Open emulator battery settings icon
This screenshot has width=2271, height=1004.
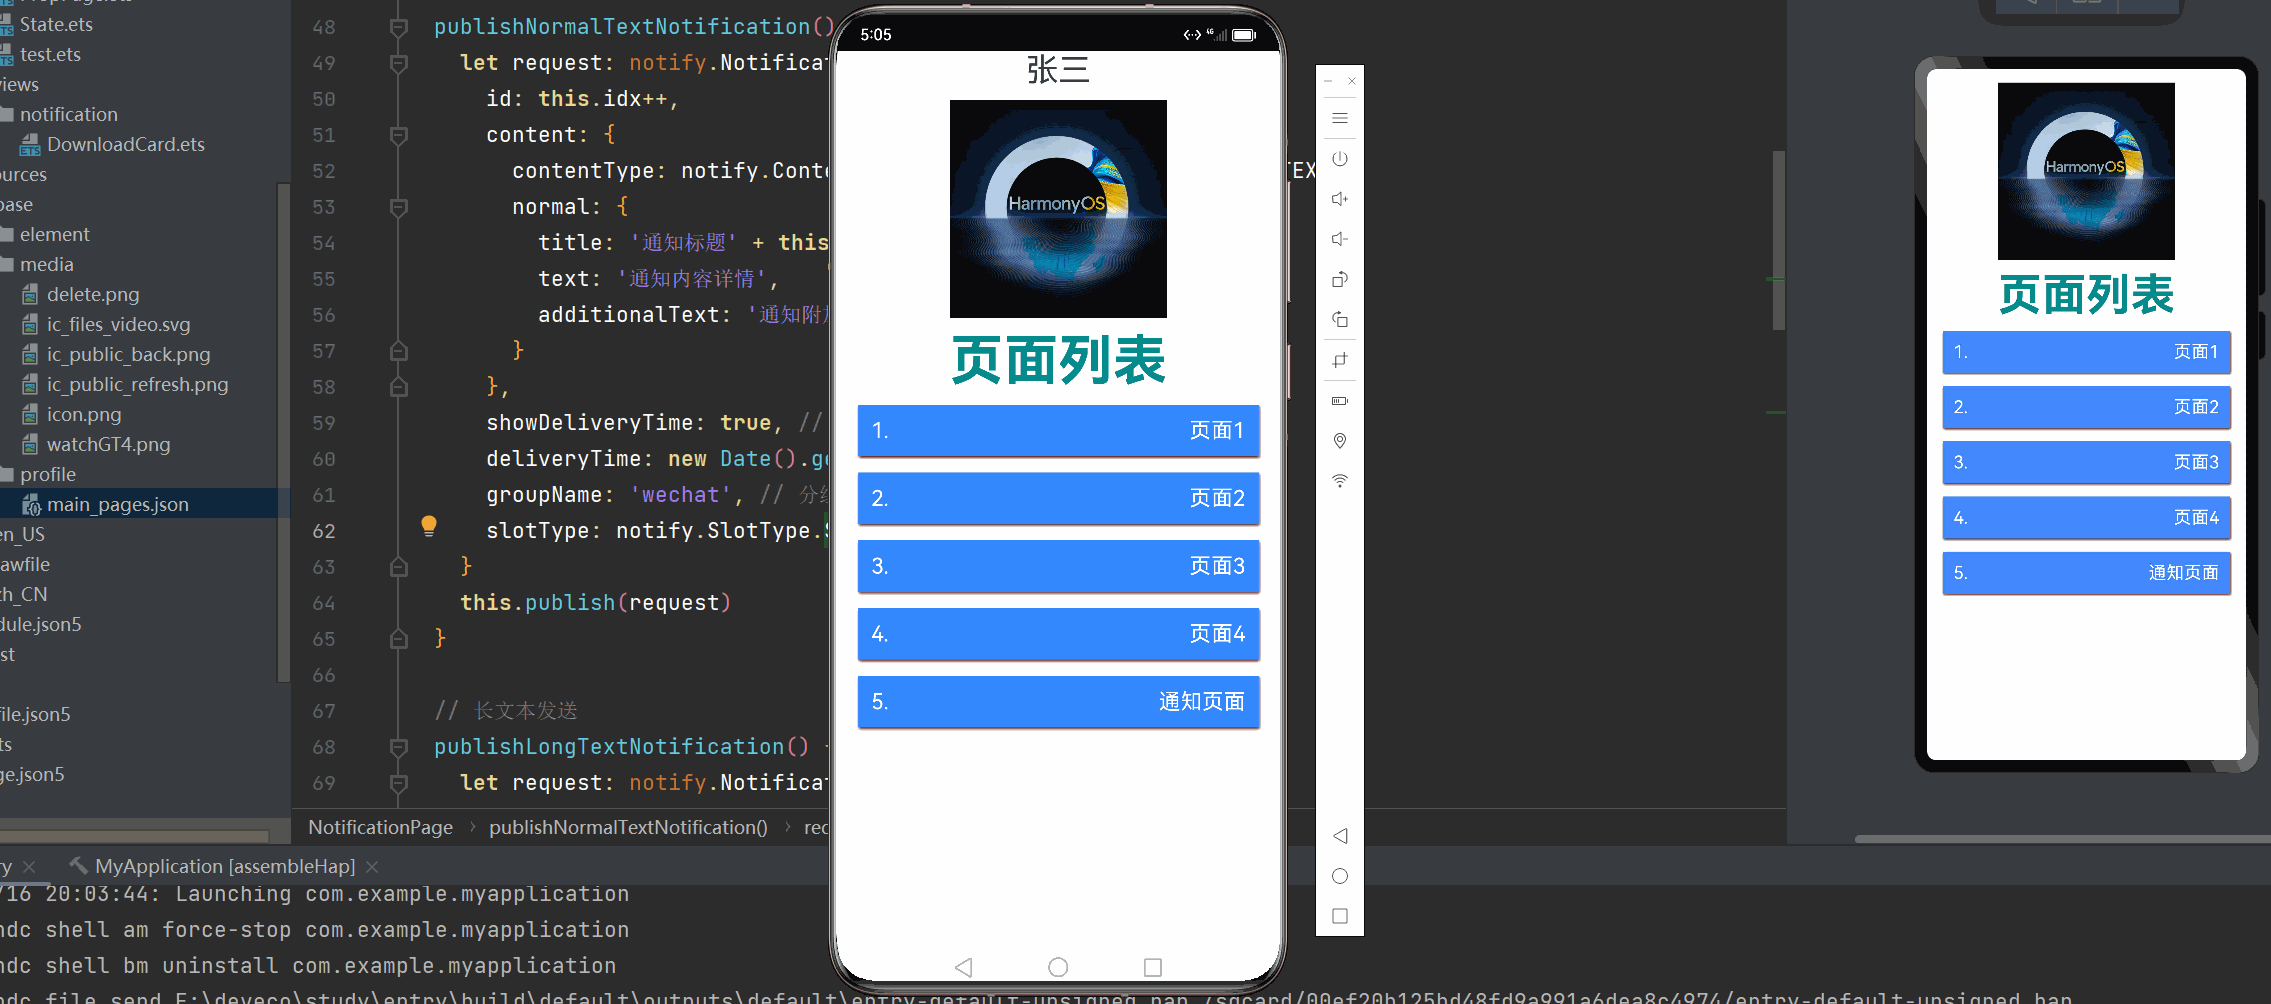pyautogui.click(x=1340, y=401)
